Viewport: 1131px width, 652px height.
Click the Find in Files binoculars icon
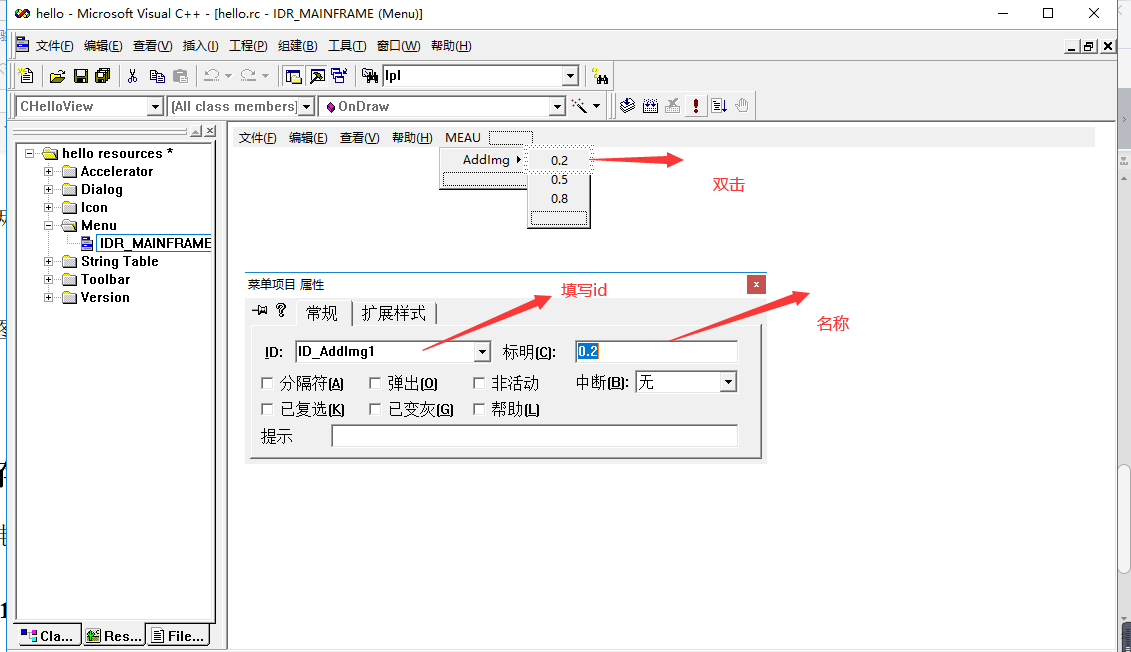coord(369,75)
